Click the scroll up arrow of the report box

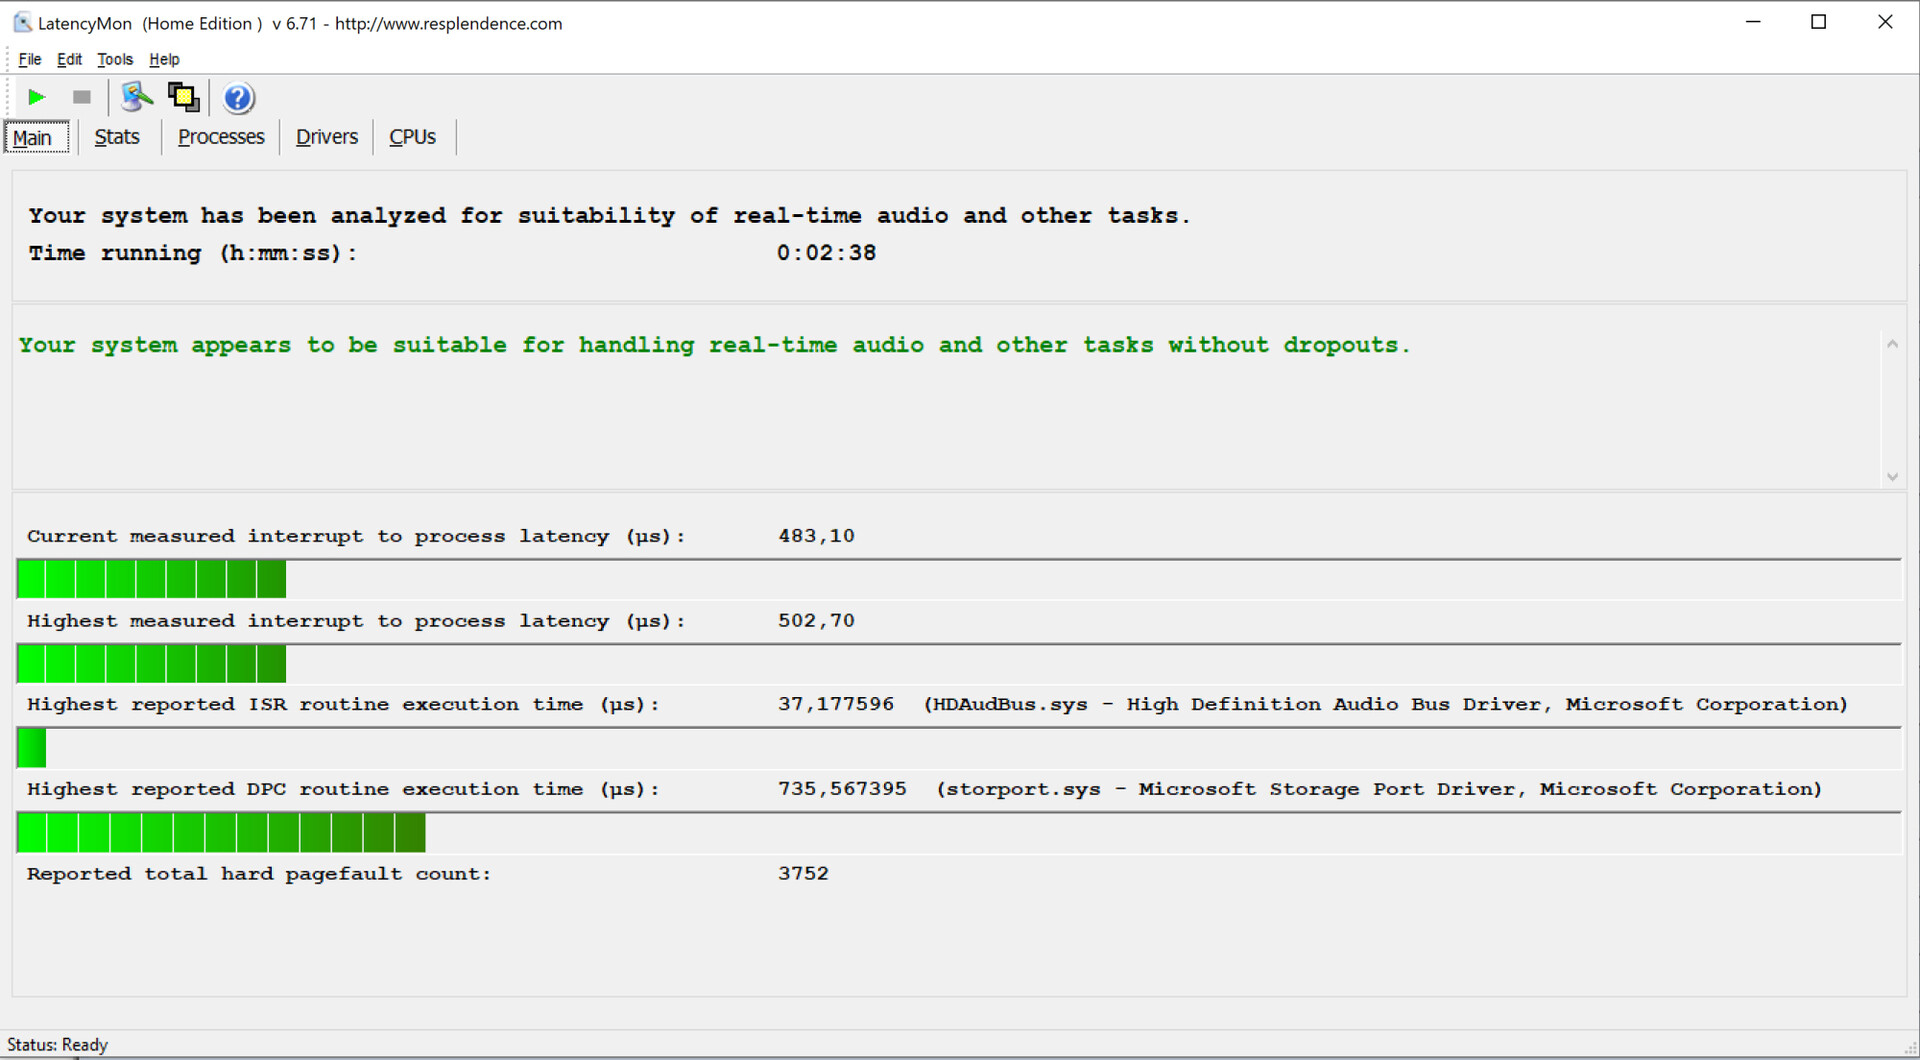click(1892, 344)
